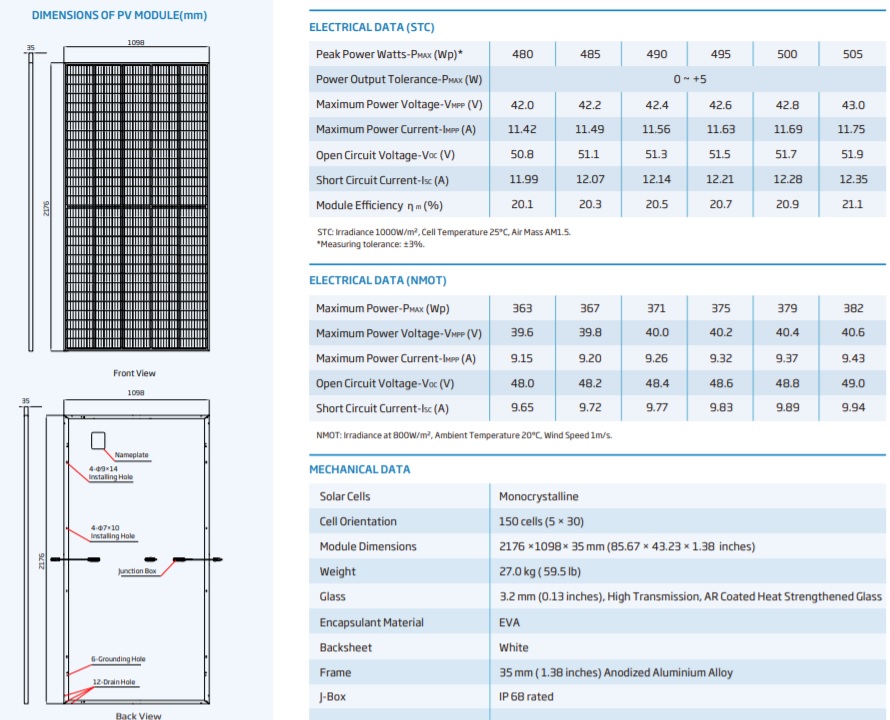Click the 'ELECTRICAL DATA (STC)' heading
The width and height of the screenshot is (890, 720).
tap(372, 27)
